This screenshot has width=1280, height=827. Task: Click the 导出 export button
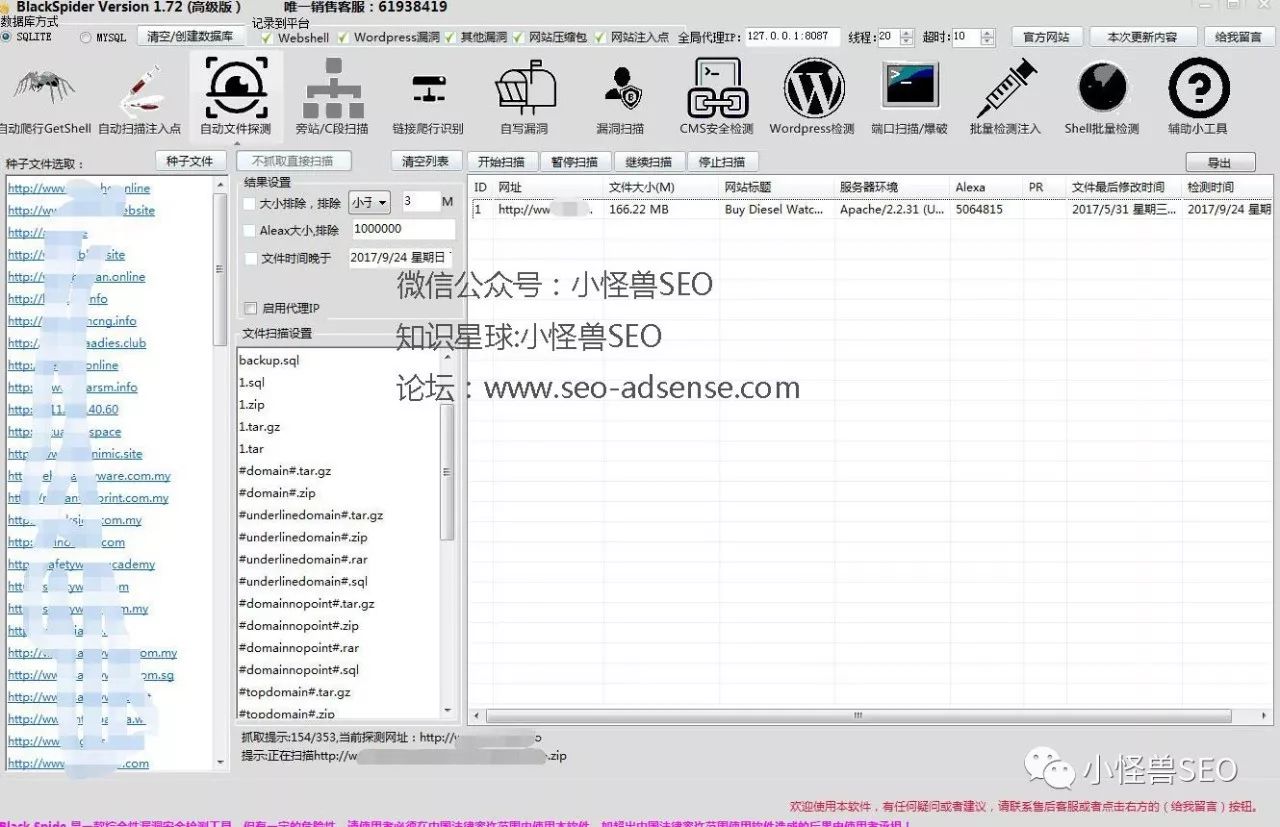point(1220,163)
